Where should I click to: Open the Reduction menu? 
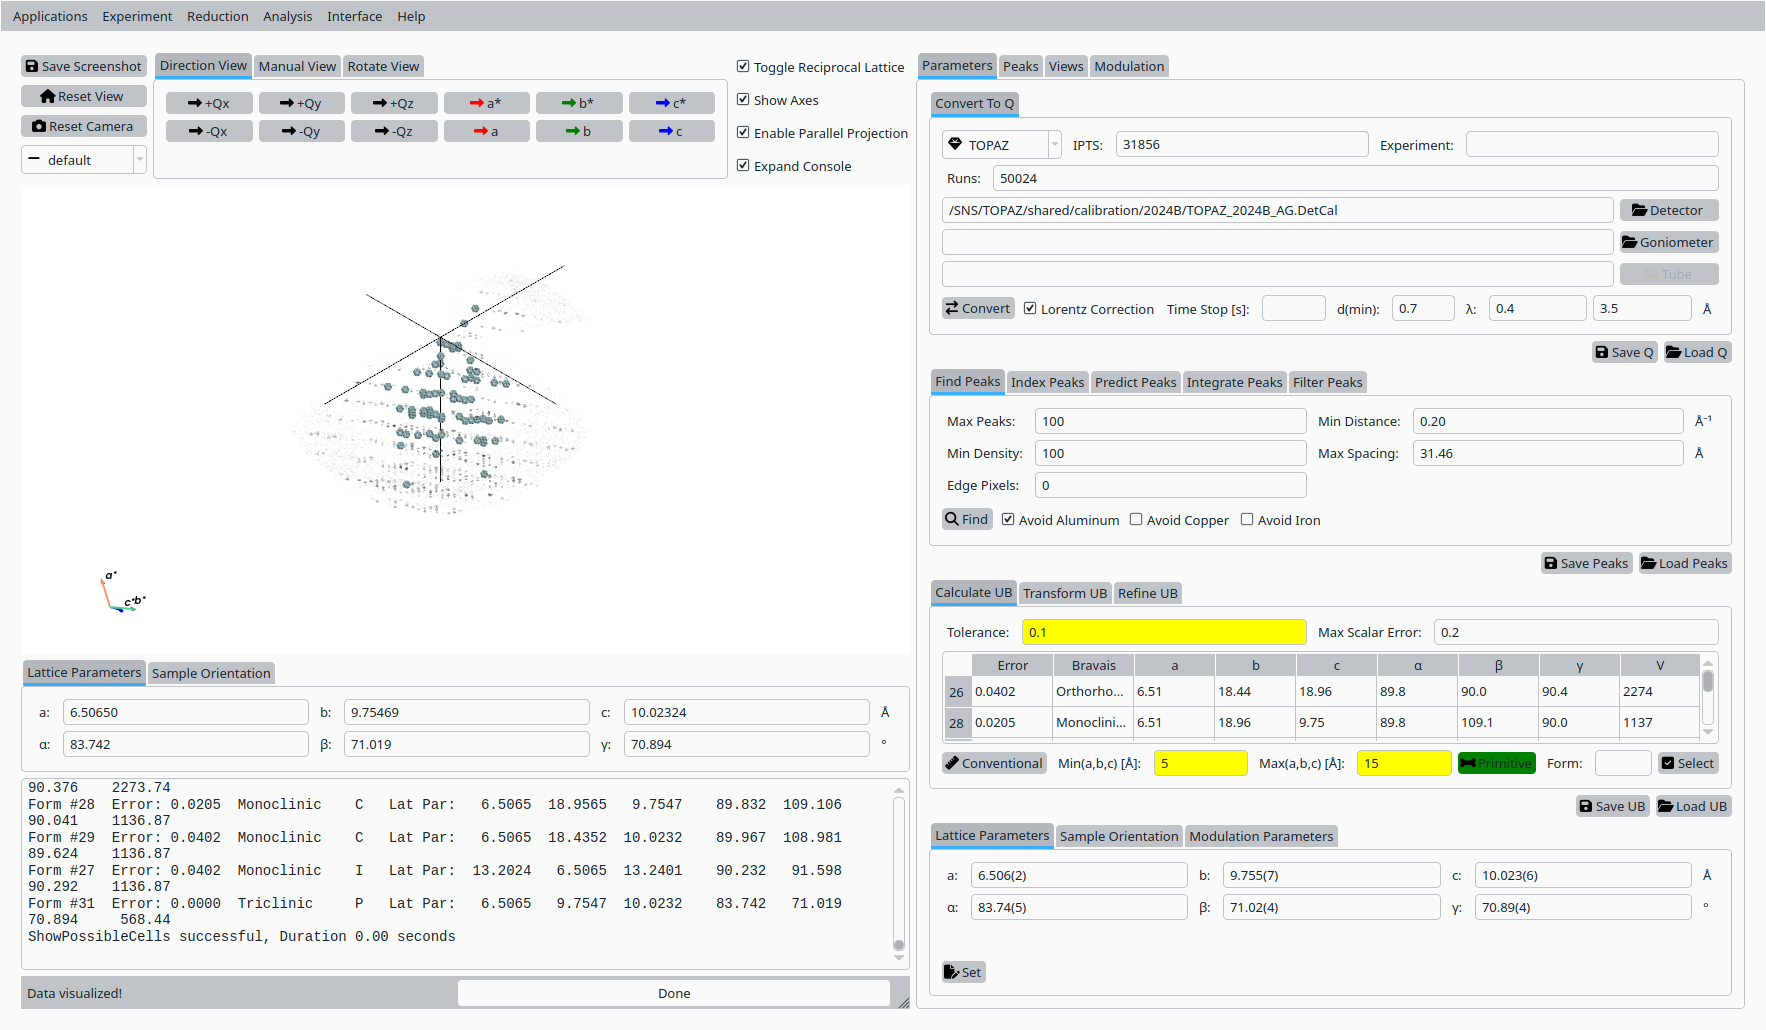(x=217, y=16)
